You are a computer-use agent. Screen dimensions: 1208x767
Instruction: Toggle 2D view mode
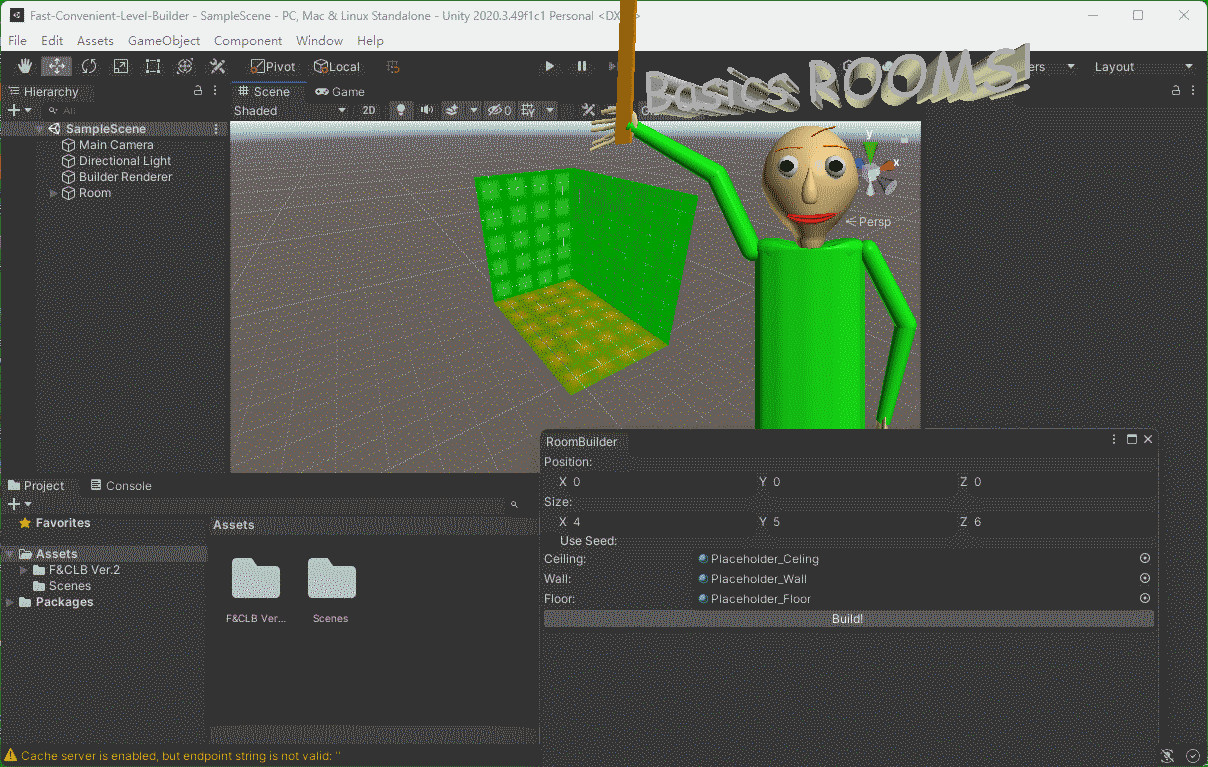pos(369,110)
